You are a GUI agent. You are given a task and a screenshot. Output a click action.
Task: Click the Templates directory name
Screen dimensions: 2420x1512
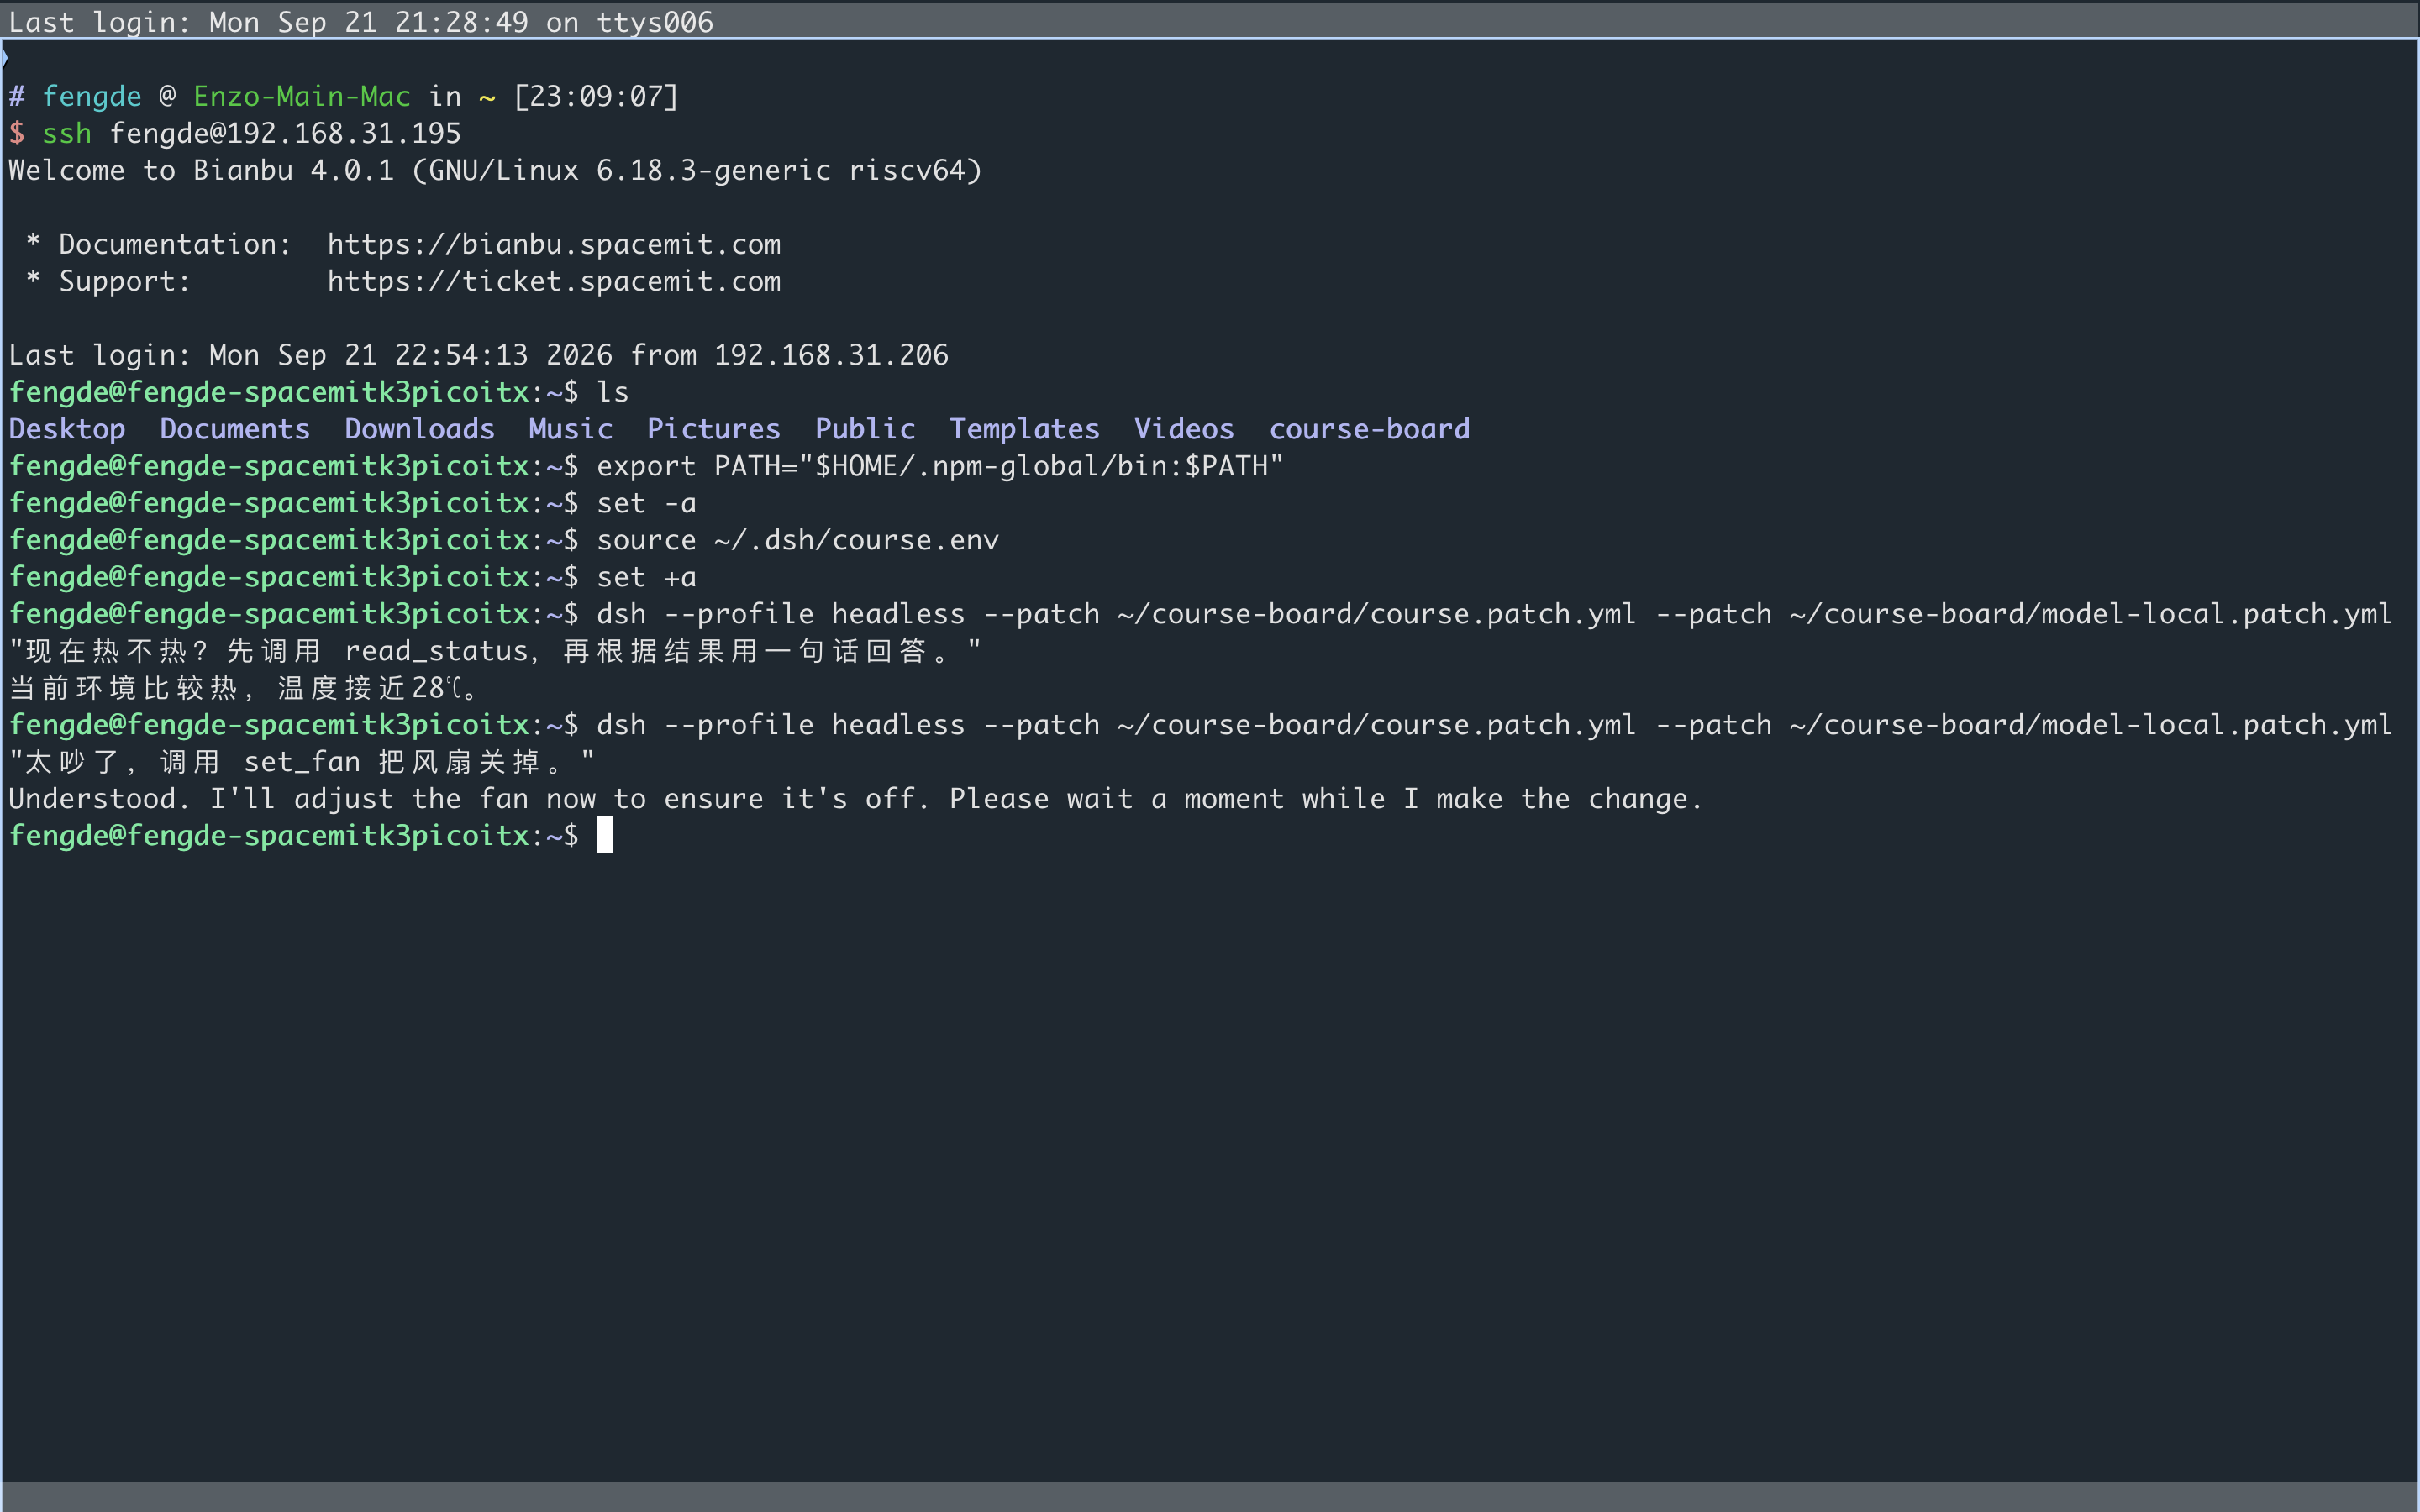[x=1025, y=429]
